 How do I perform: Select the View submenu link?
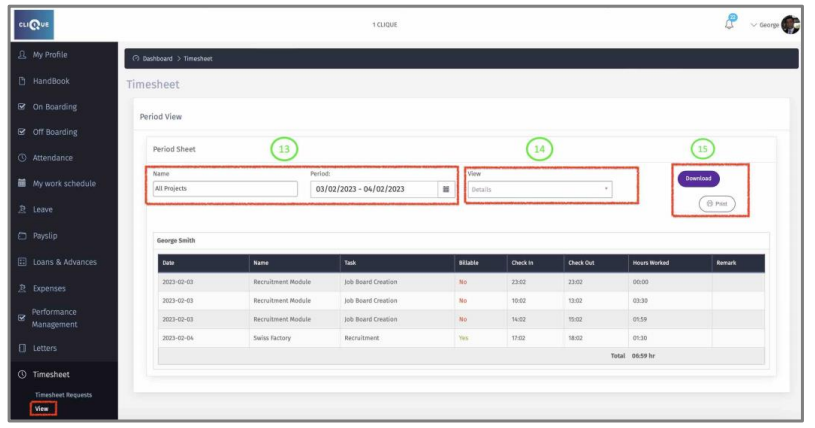[41, 408]
